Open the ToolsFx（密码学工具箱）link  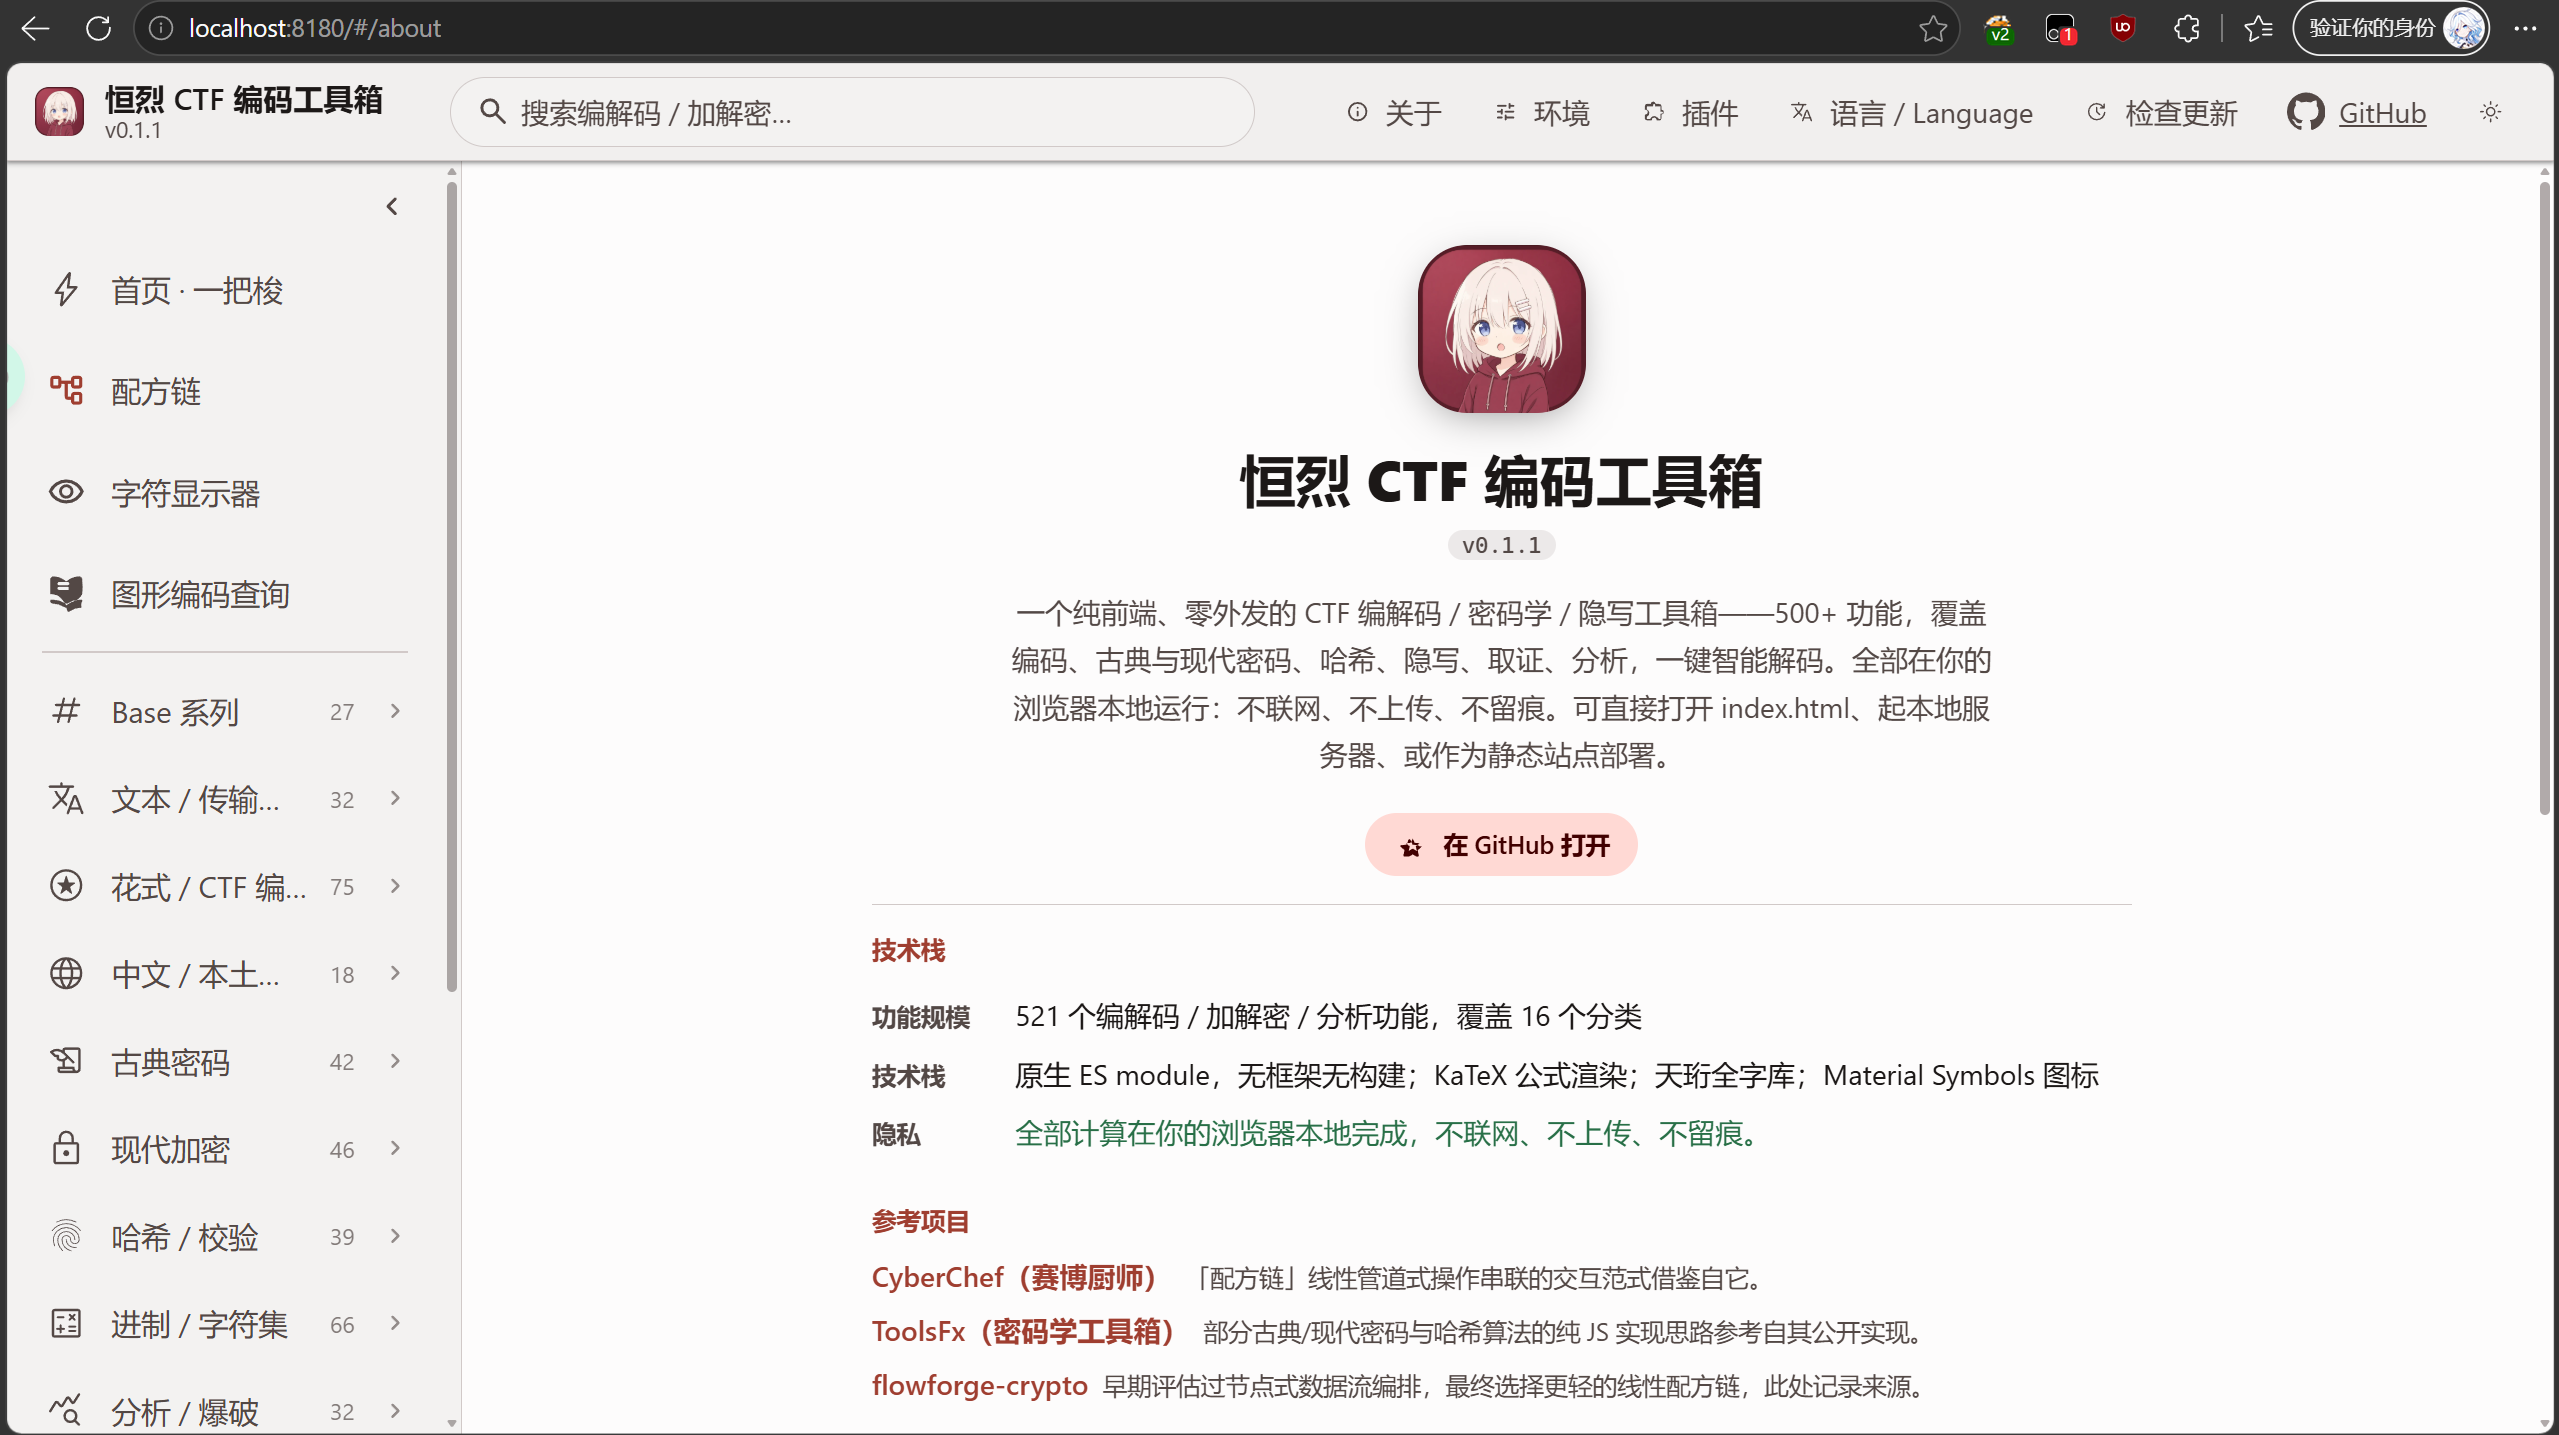1024,1331
